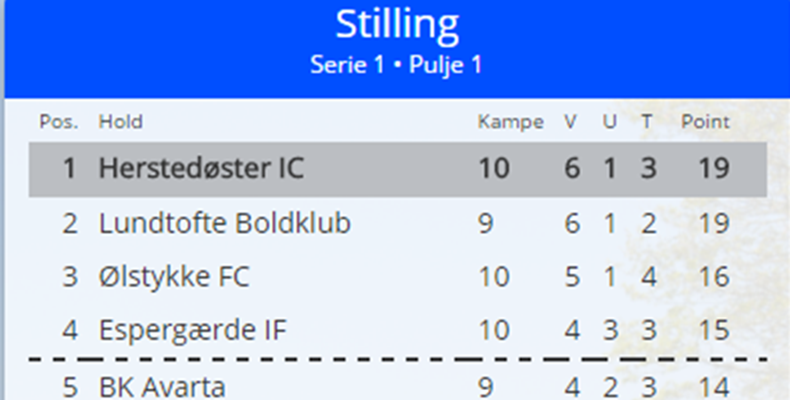Select Herstedøster IC's 19 points value
Viewport: 790px width, 400px height.
click(x=714, y=168)
